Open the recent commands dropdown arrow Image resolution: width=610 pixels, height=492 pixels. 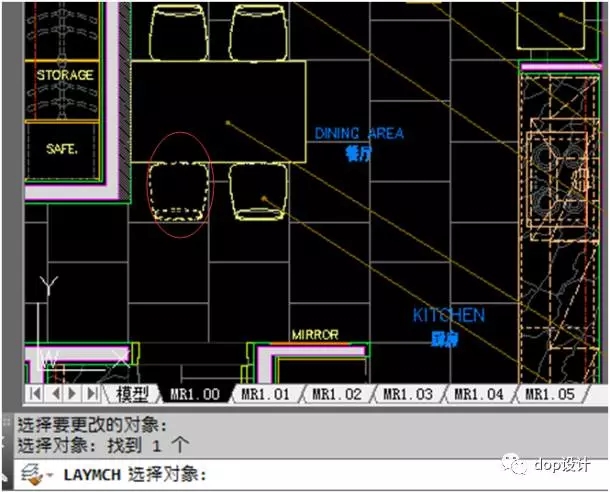click(49, 474)
